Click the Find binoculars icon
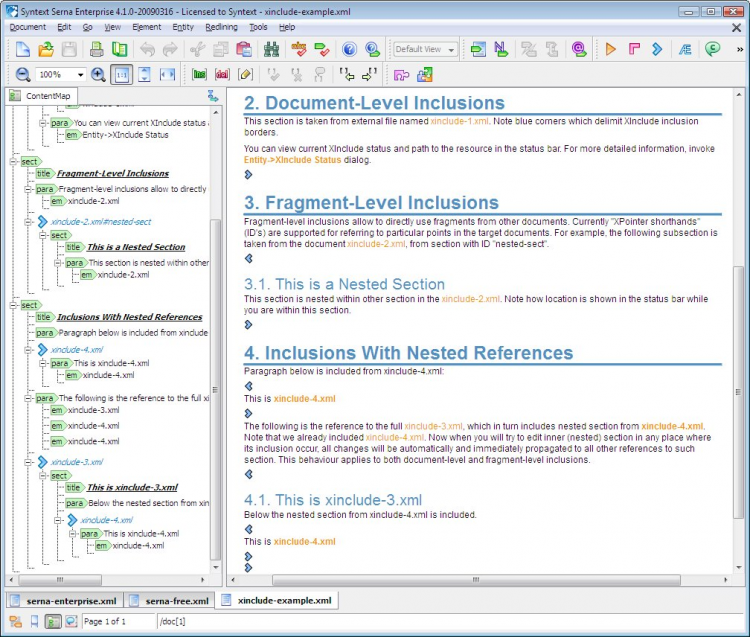Screen dimensions: 750x637 tap(271, 49)
